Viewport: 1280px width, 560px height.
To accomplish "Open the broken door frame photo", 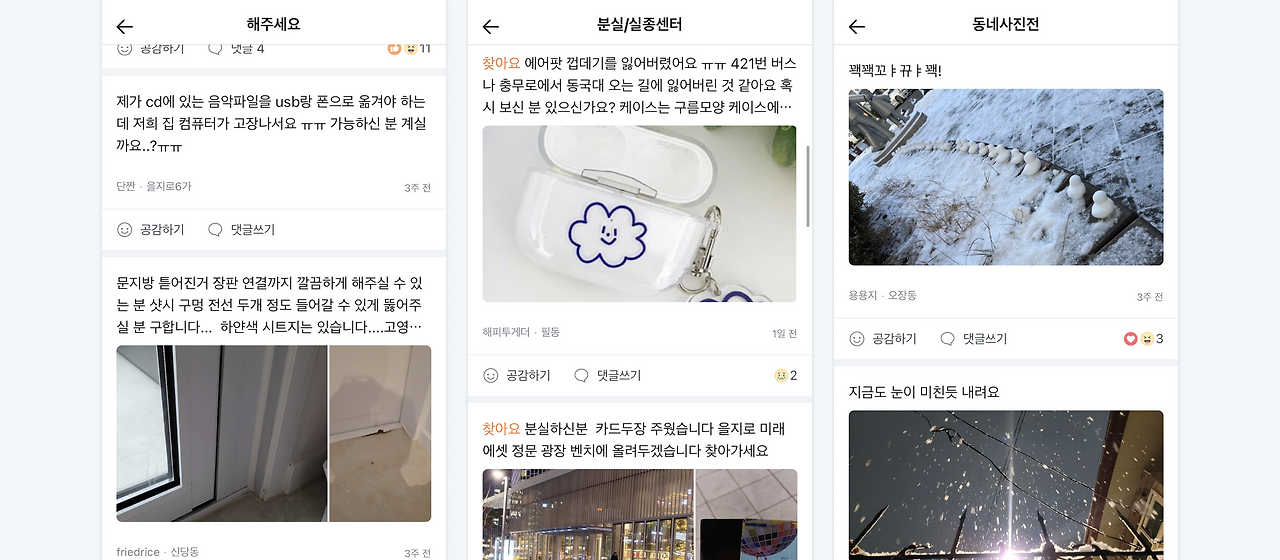I will (x=221, y=433).
